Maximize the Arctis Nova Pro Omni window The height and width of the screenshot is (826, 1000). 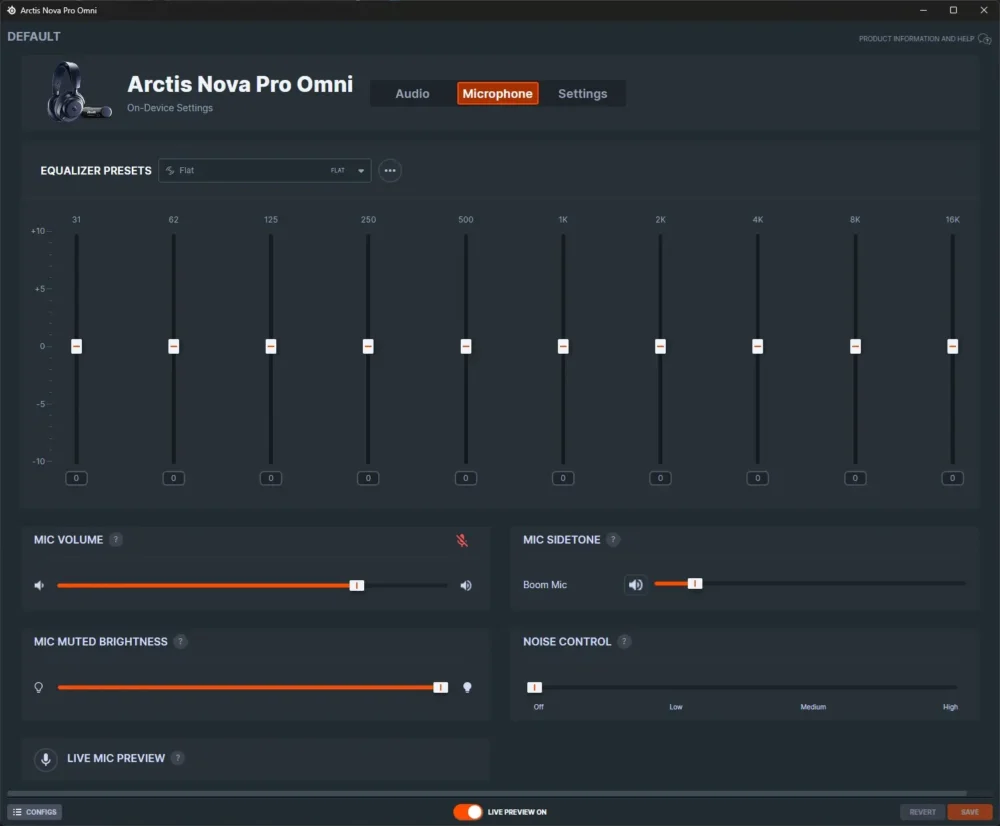[x=953, y=10]
